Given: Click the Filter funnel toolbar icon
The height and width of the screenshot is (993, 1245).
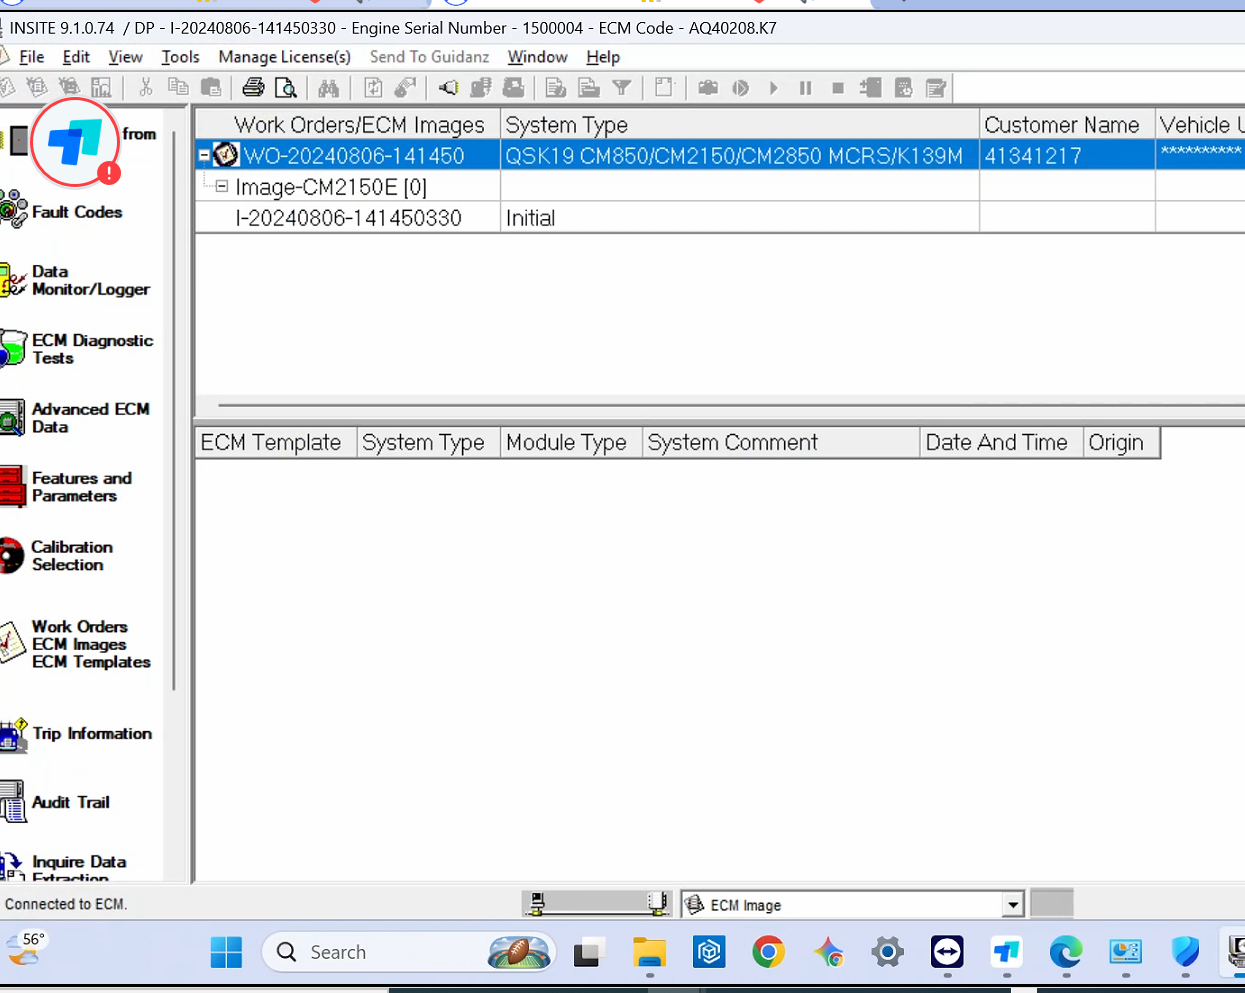Looking at the screenshot, I should pos(622,88).
